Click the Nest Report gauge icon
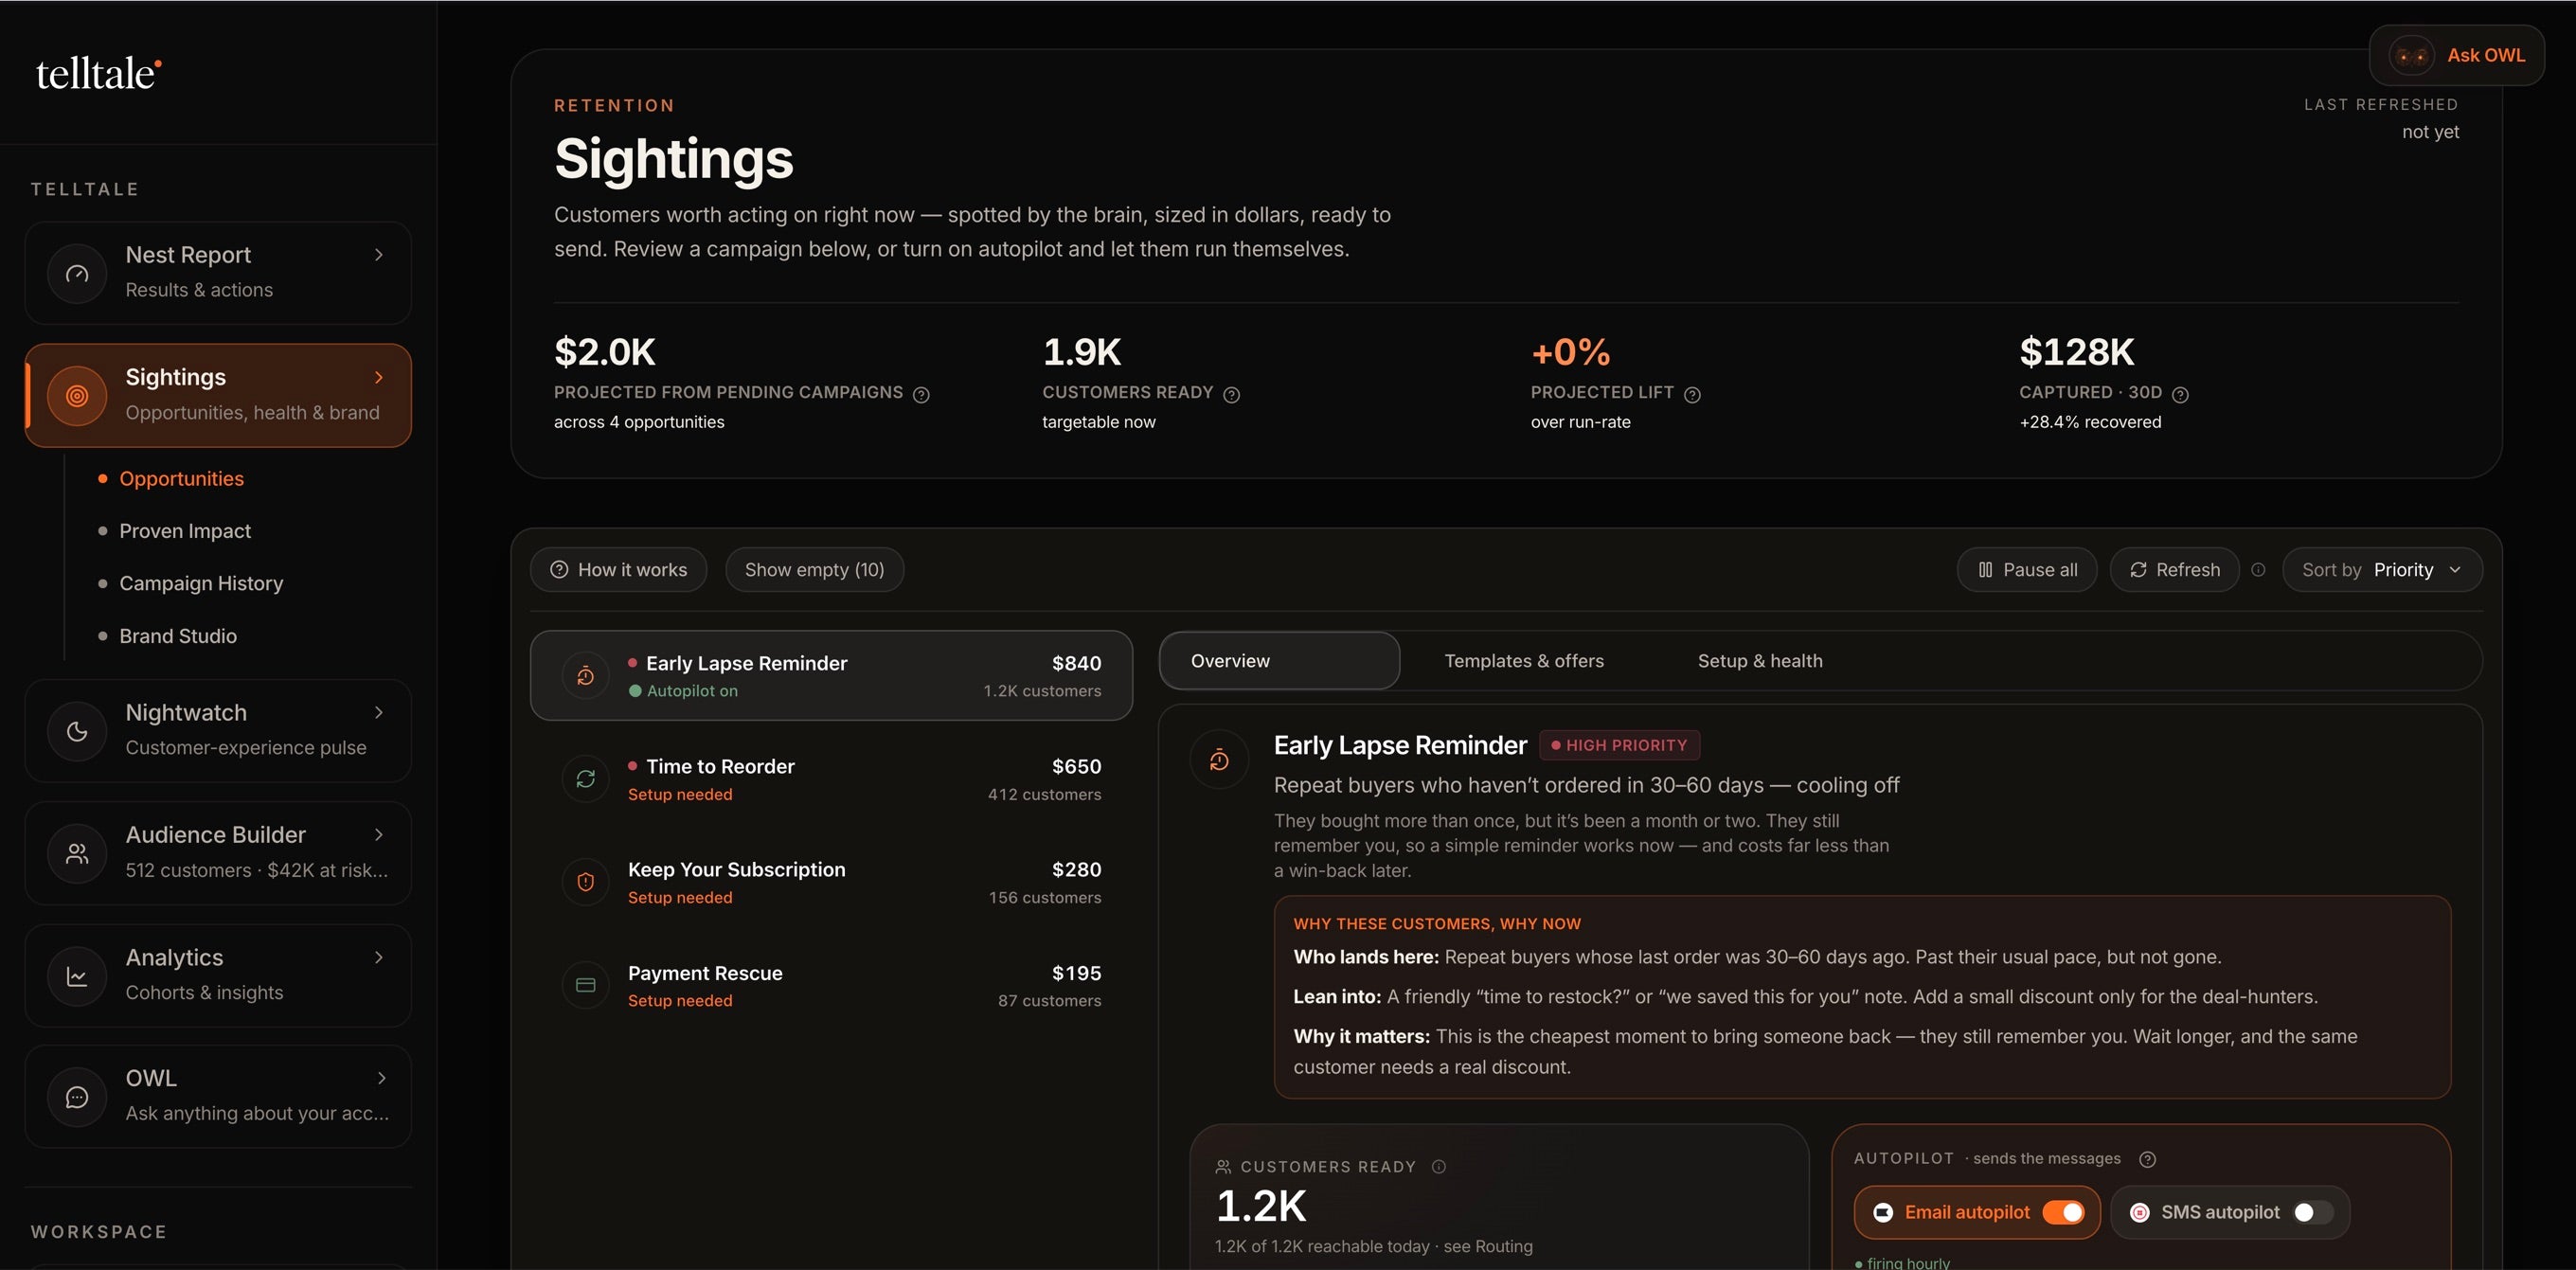The height and width of the screenshot is (1270, 2576). pyautogui.click(x=77, y=273)
